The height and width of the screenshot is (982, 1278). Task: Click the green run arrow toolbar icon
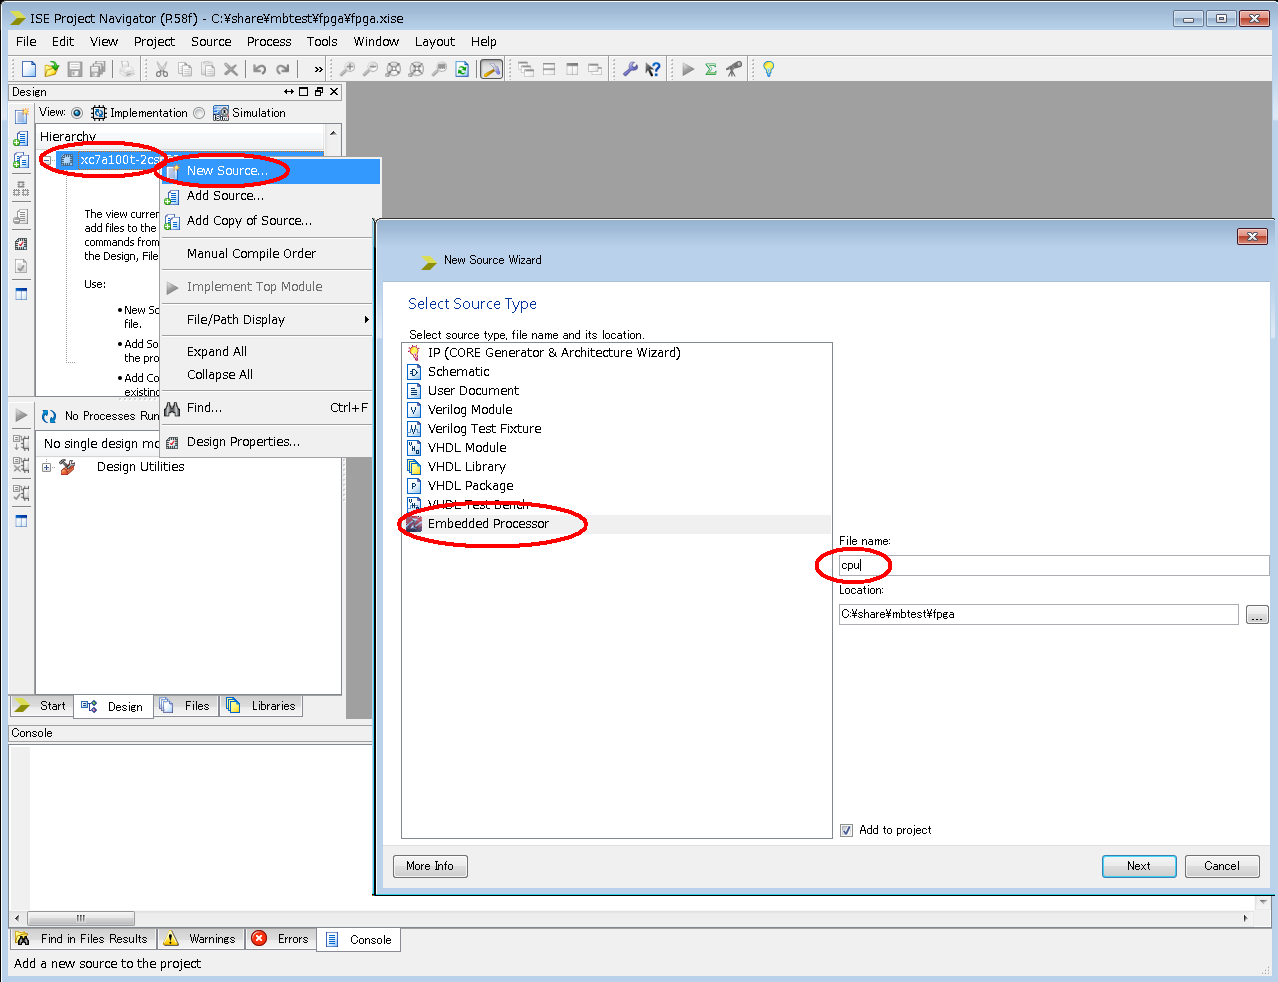[688, 69]
